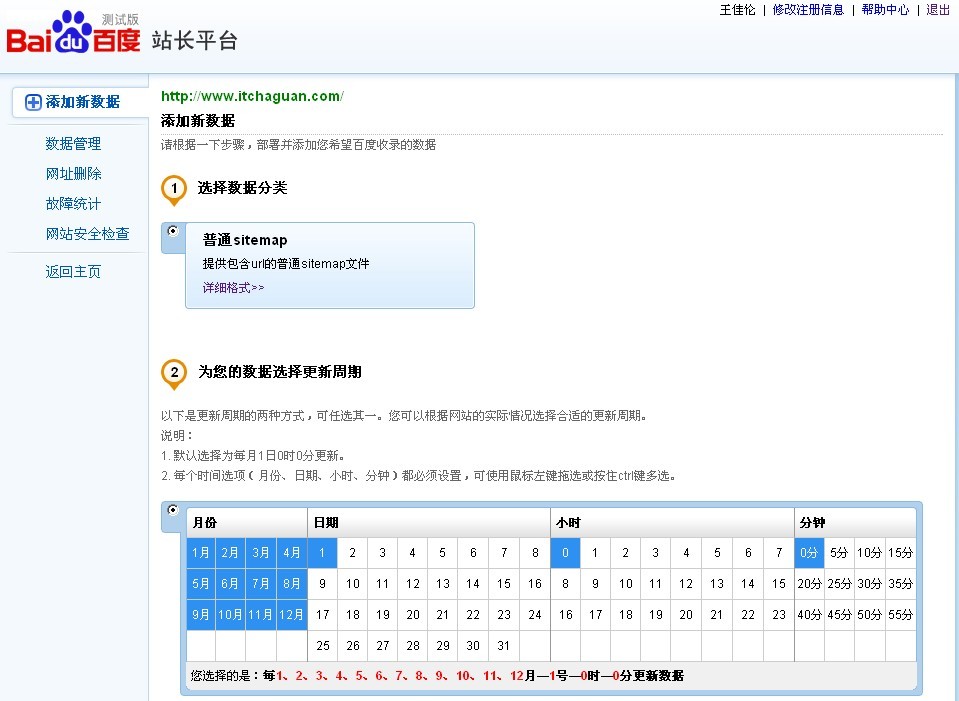Select minute 30分
Screen dimensions: 959x701
click(x=869, y=584)
